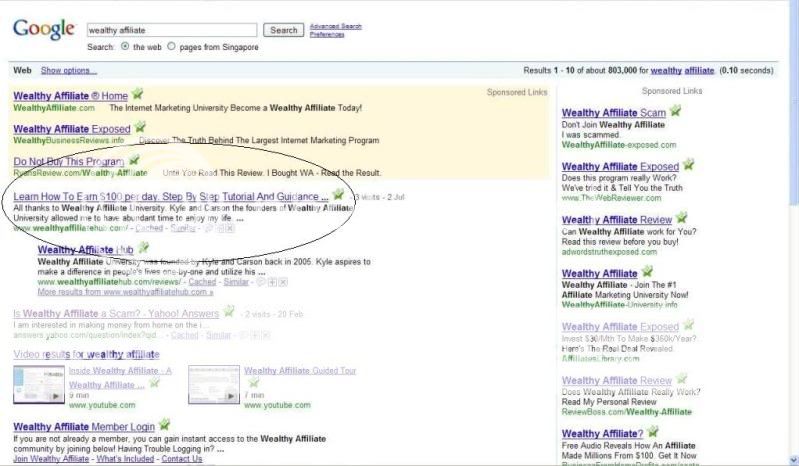Select 'pages from Singapore' radio button
The height and width of the screenshot is (466, 799).
171,46
